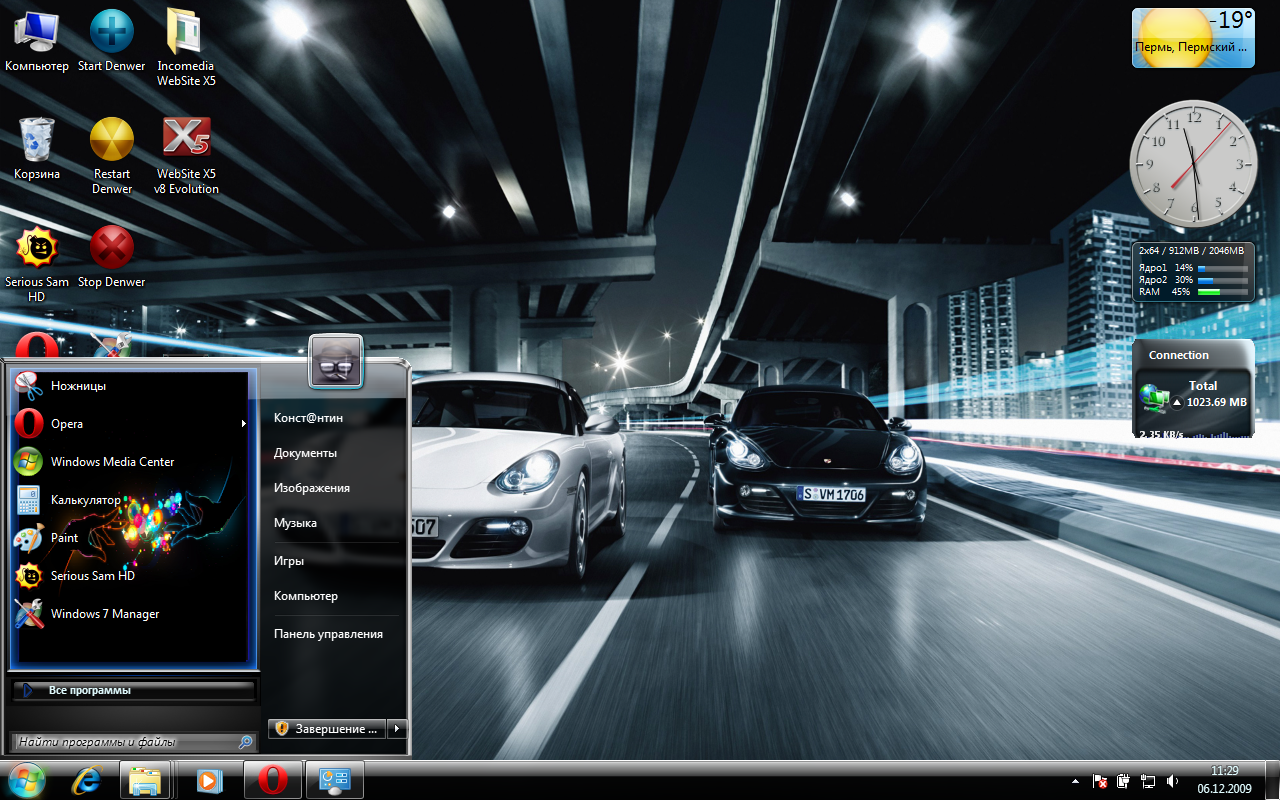The image size is (1280, 800).
Task: Launch Internet Explorer from the taskbar
Action: [87, 780]
